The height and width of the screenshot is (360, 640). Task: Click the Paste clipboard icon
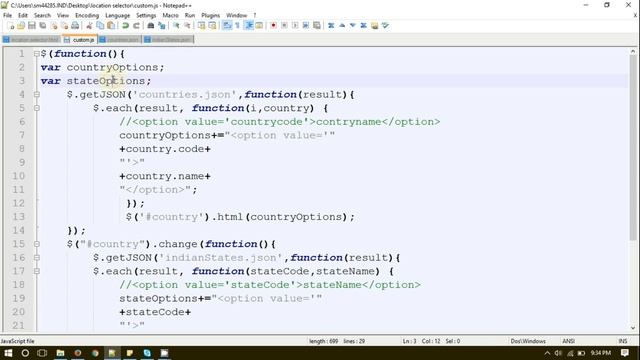pyautogui.click(x=111, y=26)
